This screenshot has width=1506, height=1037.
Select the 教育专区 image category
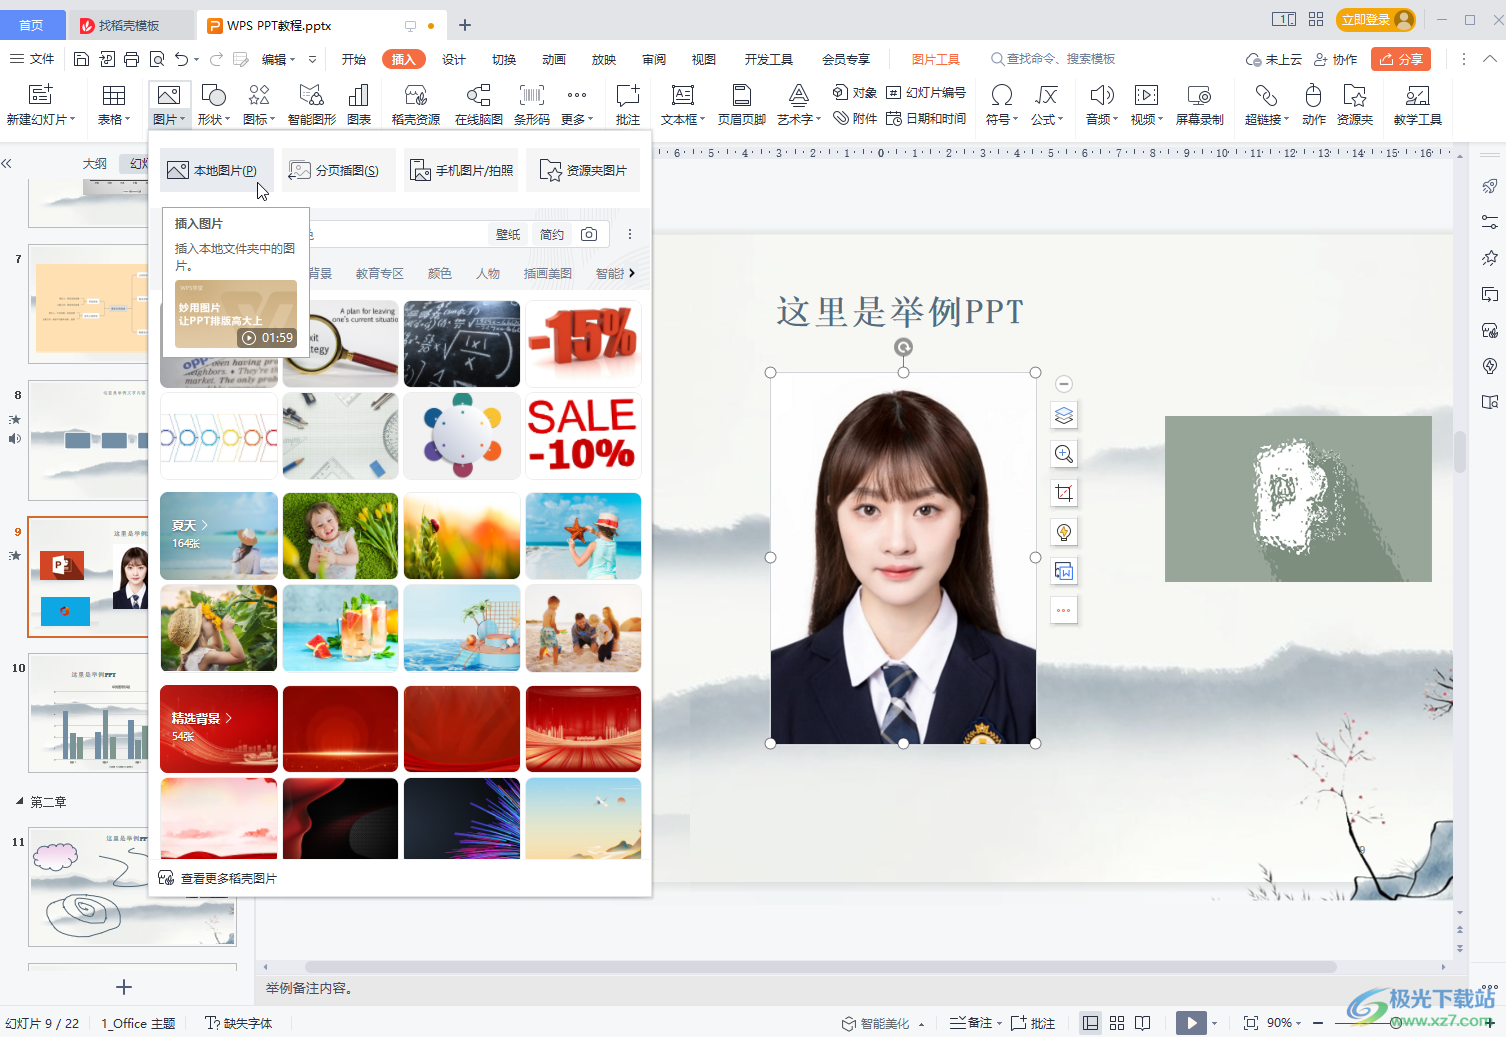click(380, 273)
